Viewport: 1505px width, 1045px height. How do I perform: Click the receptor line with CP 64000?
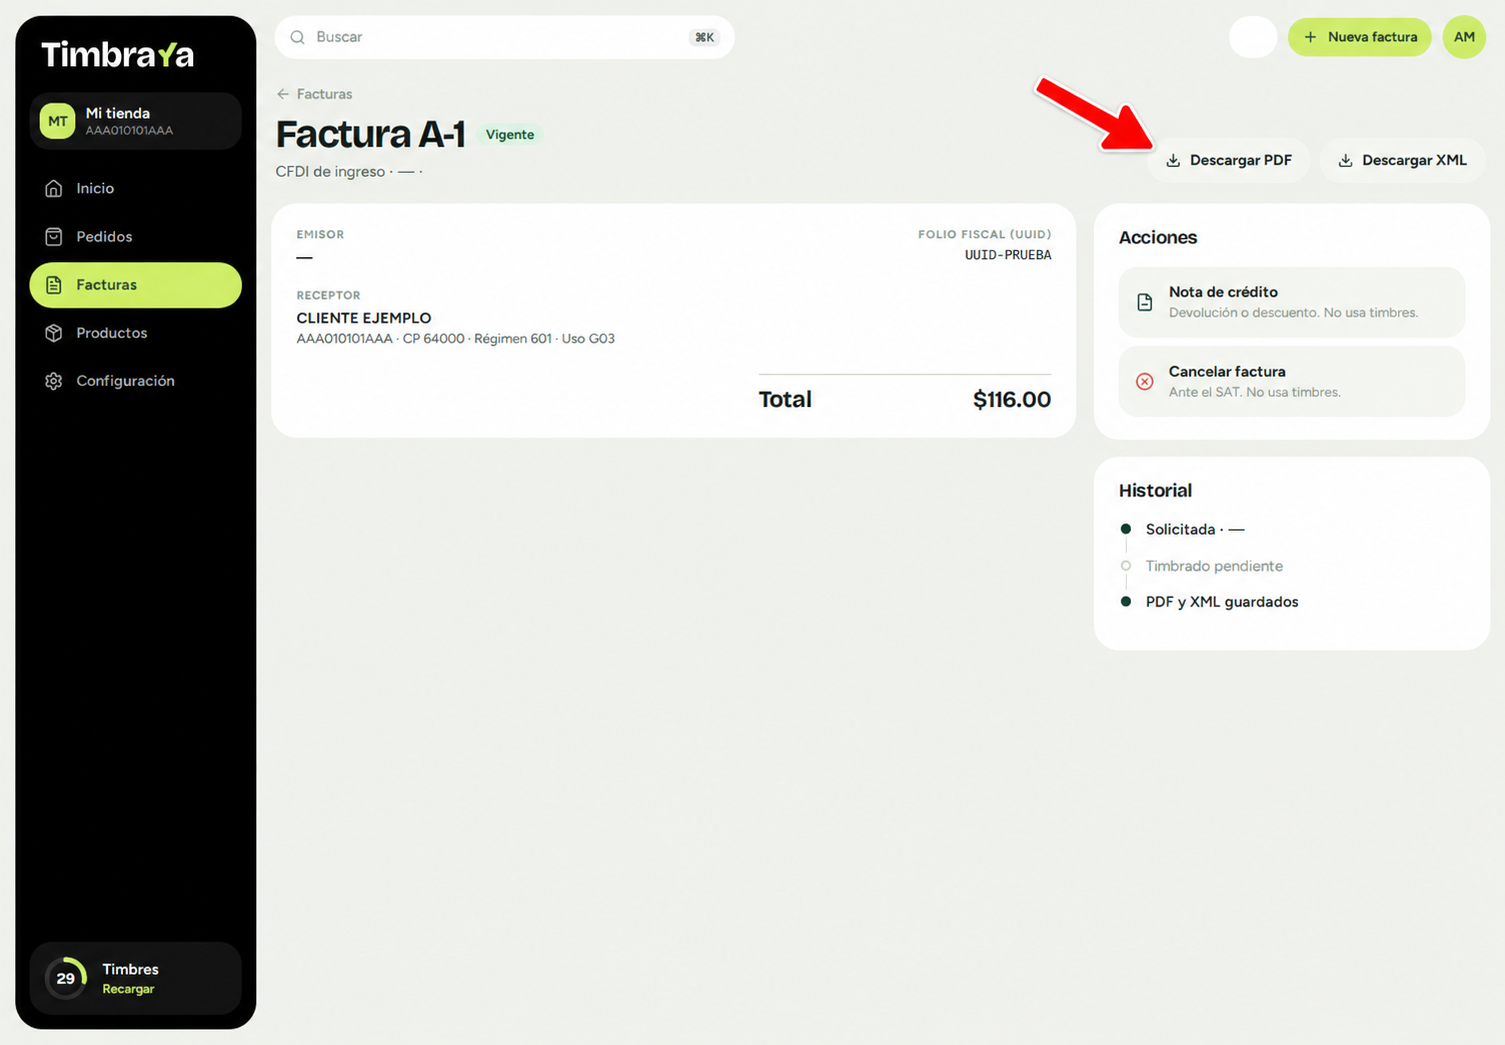point(456,339)
